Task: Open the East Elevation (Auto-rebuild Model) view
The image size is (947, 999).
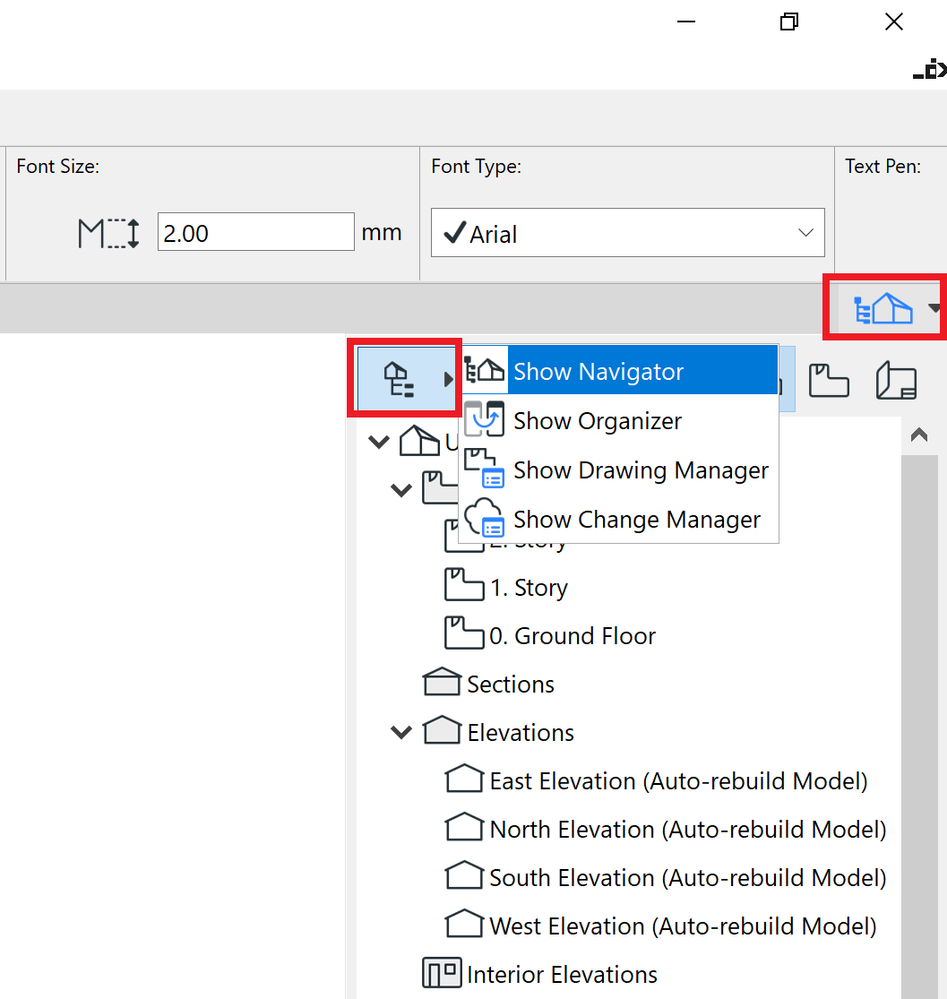Action: tap(678, 780)
